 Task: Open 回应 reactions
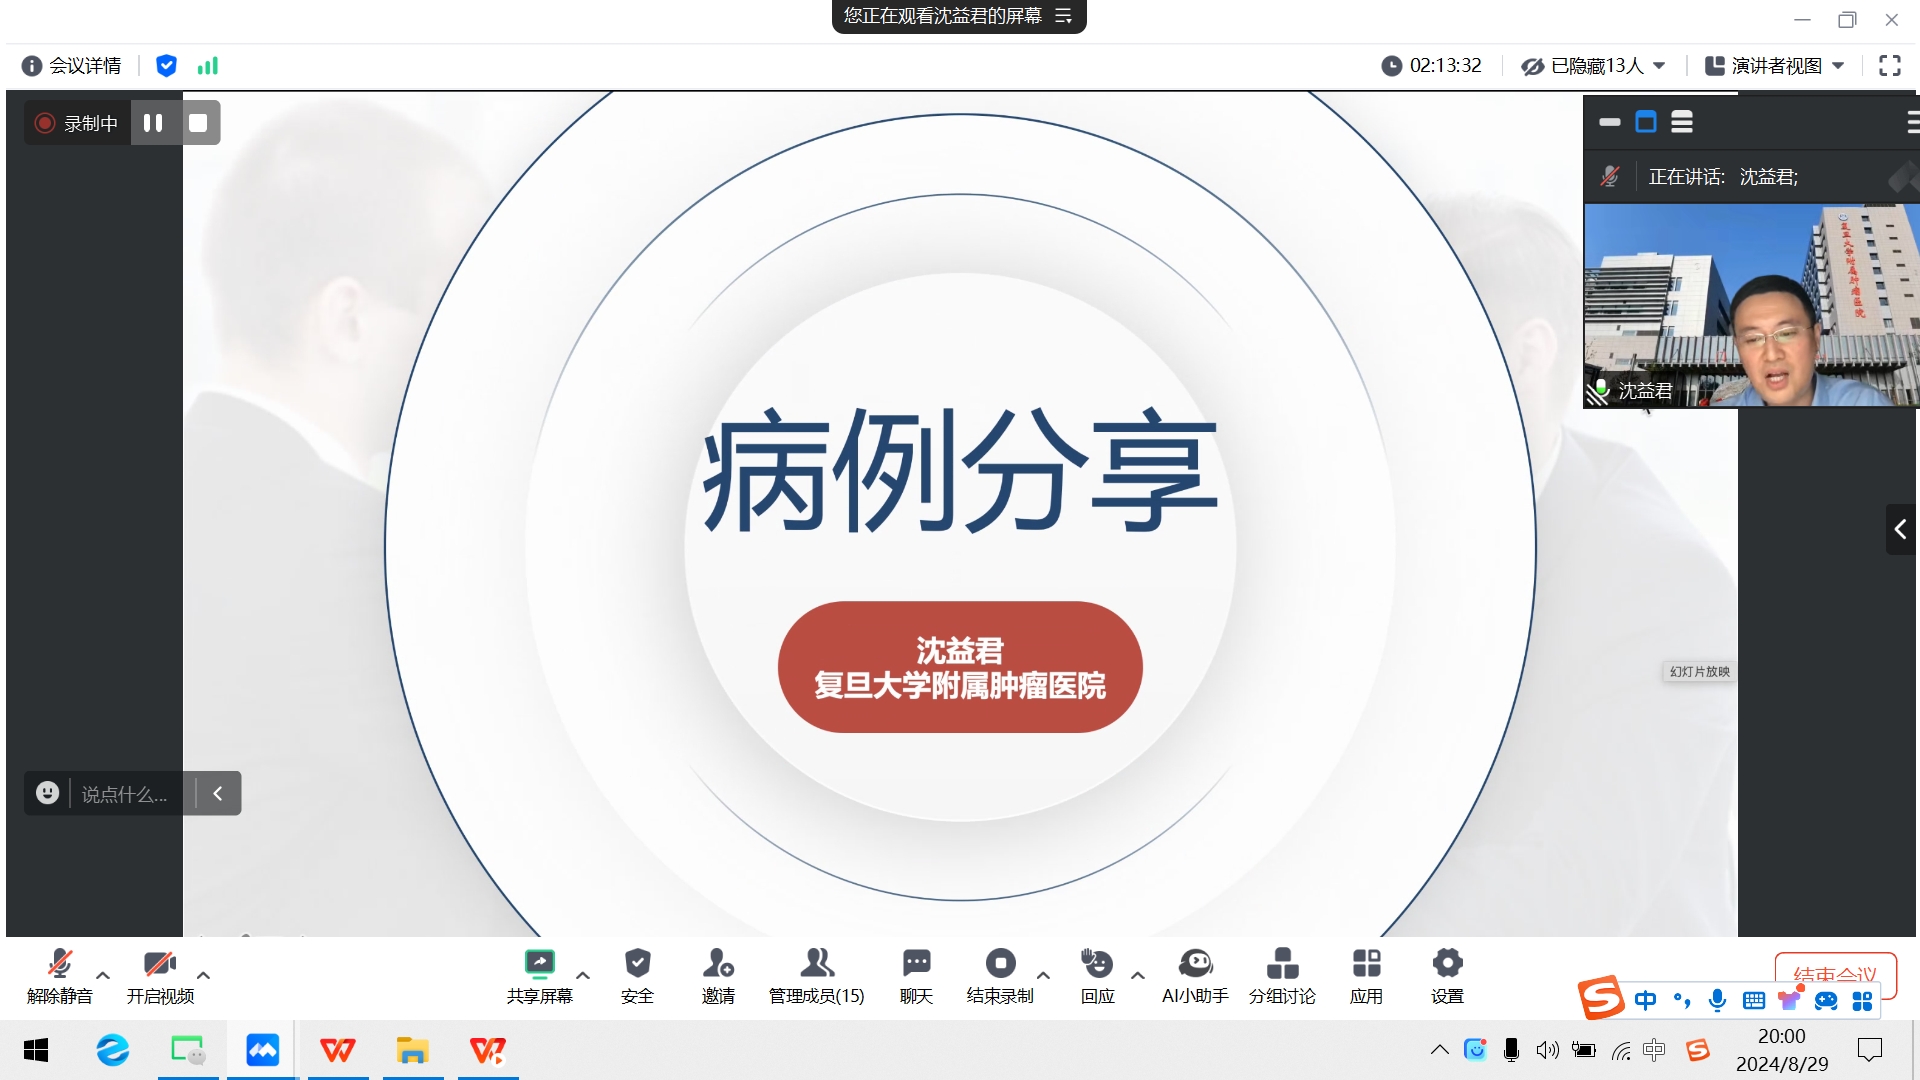click(x=1097, y=976)
